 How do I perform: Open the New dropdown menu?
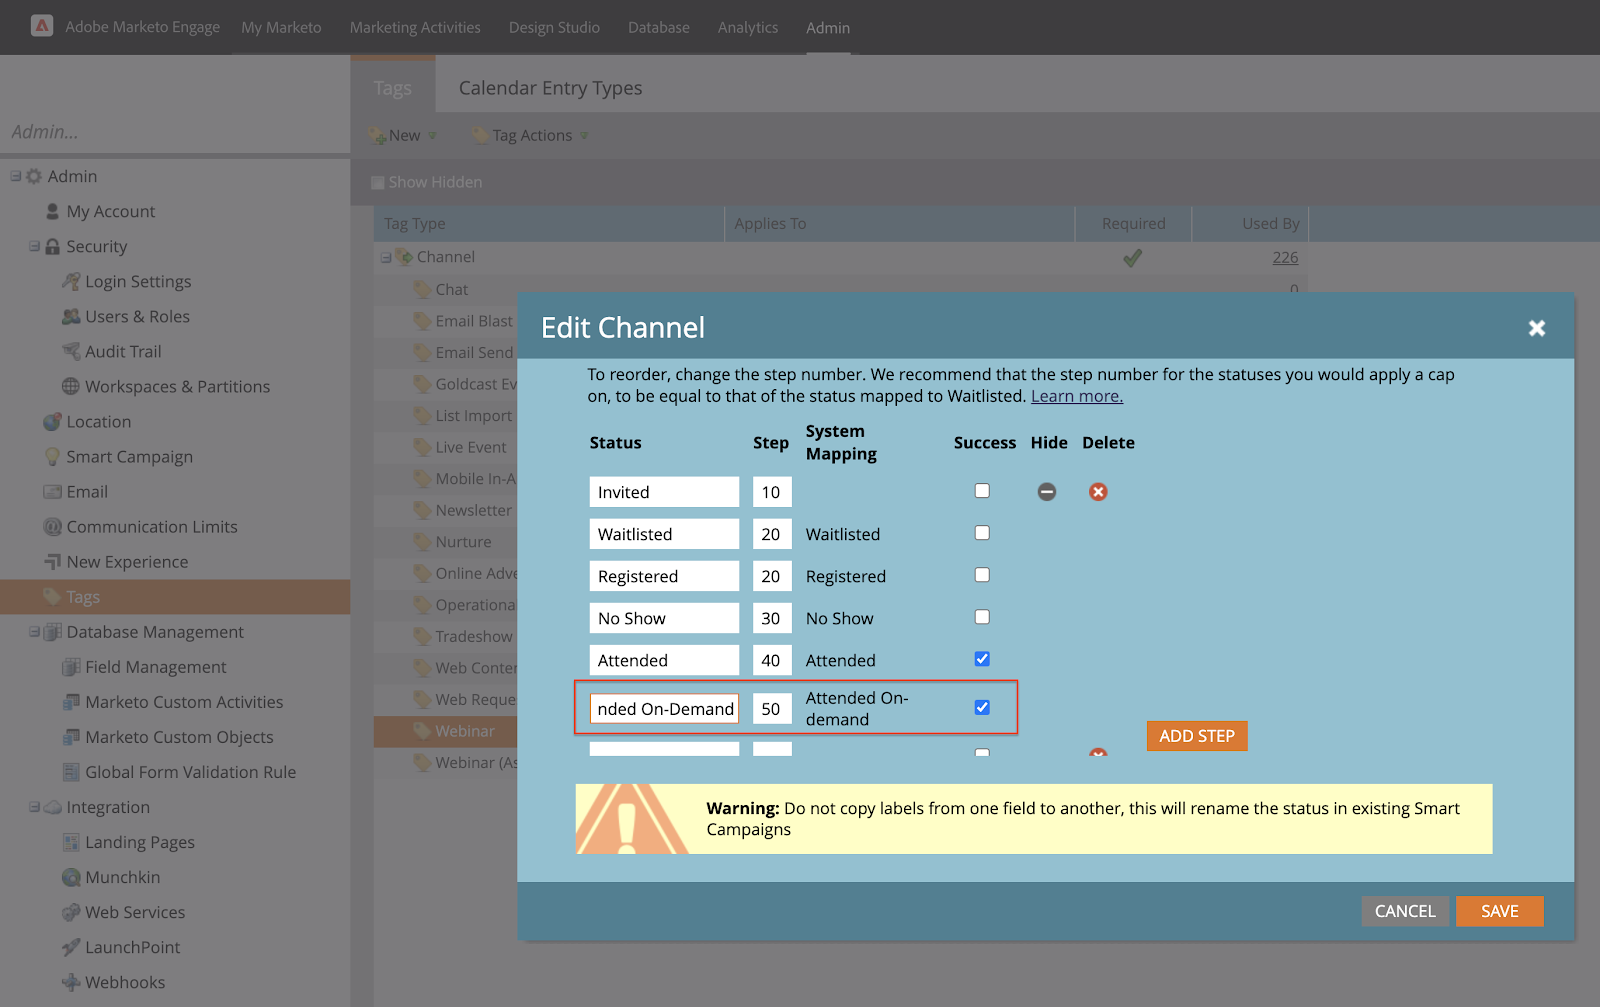pyautogui.click(x=403, y=135)
